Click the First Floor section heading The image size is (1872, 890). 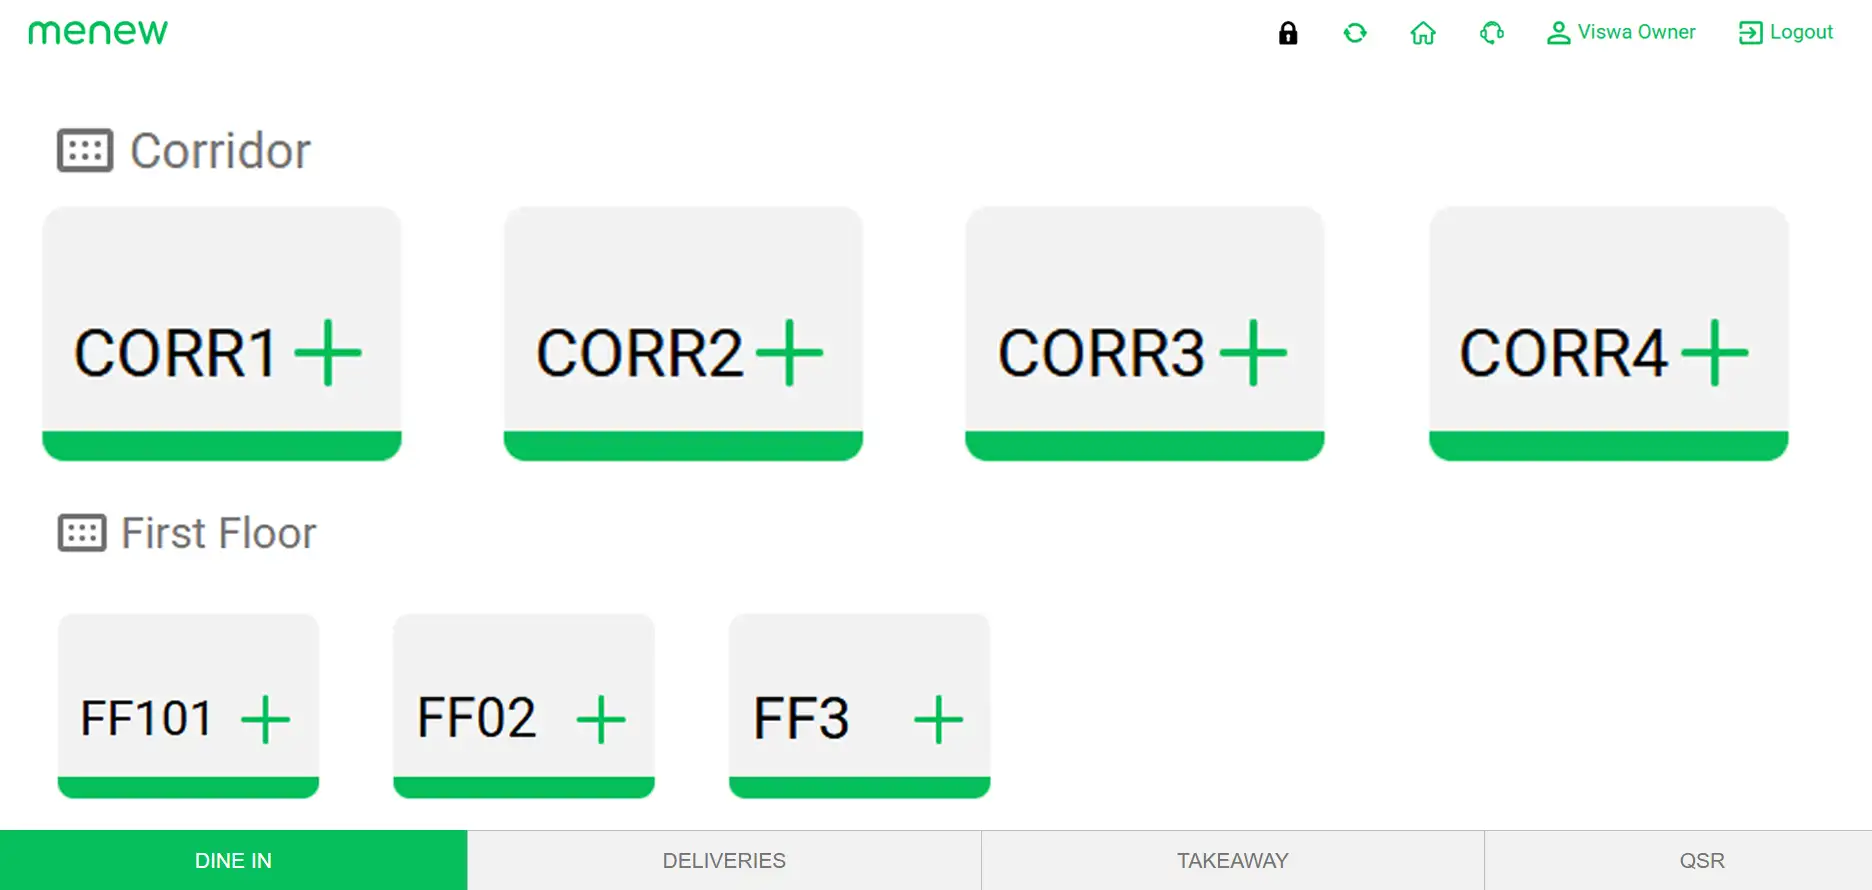pyautogui.click(x=218, y=533)
